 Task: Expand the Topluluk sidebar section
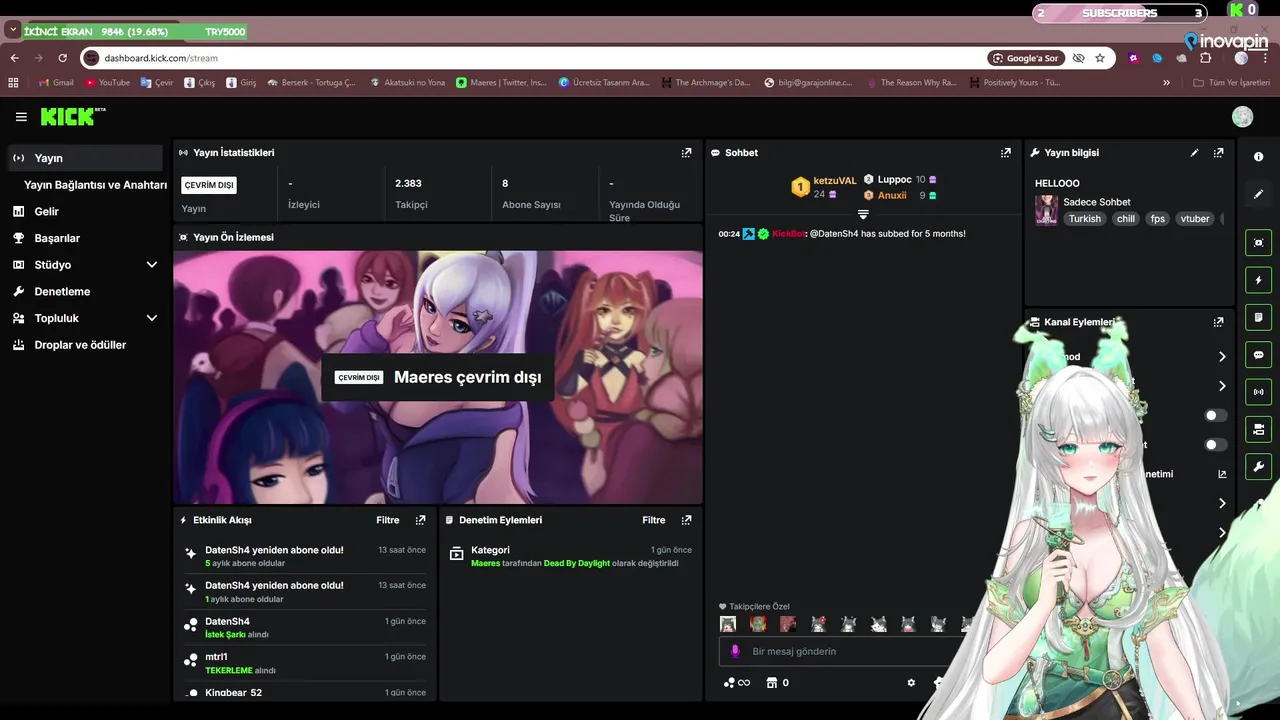pos(152,318)
